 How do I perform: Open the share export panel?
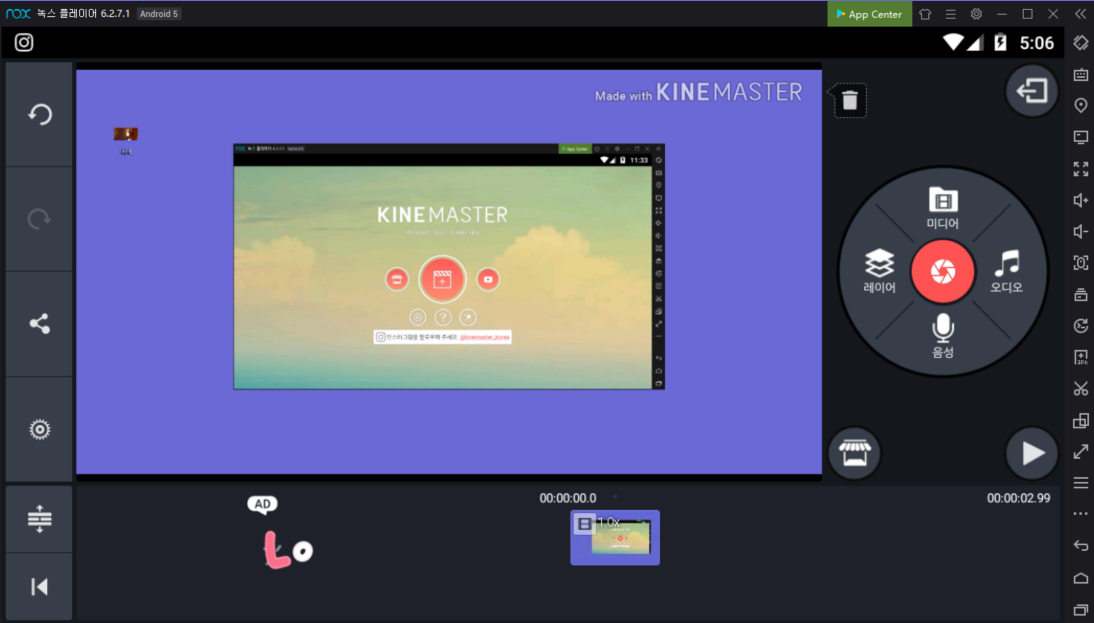point(40,324)
